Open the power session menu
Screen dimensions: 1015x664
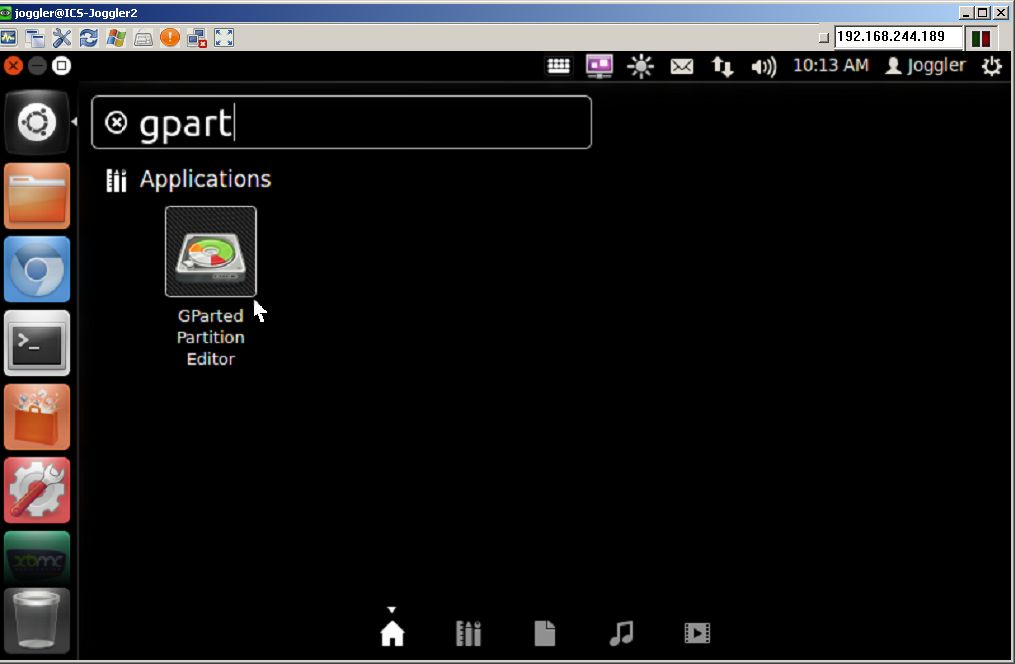point(992,66)
